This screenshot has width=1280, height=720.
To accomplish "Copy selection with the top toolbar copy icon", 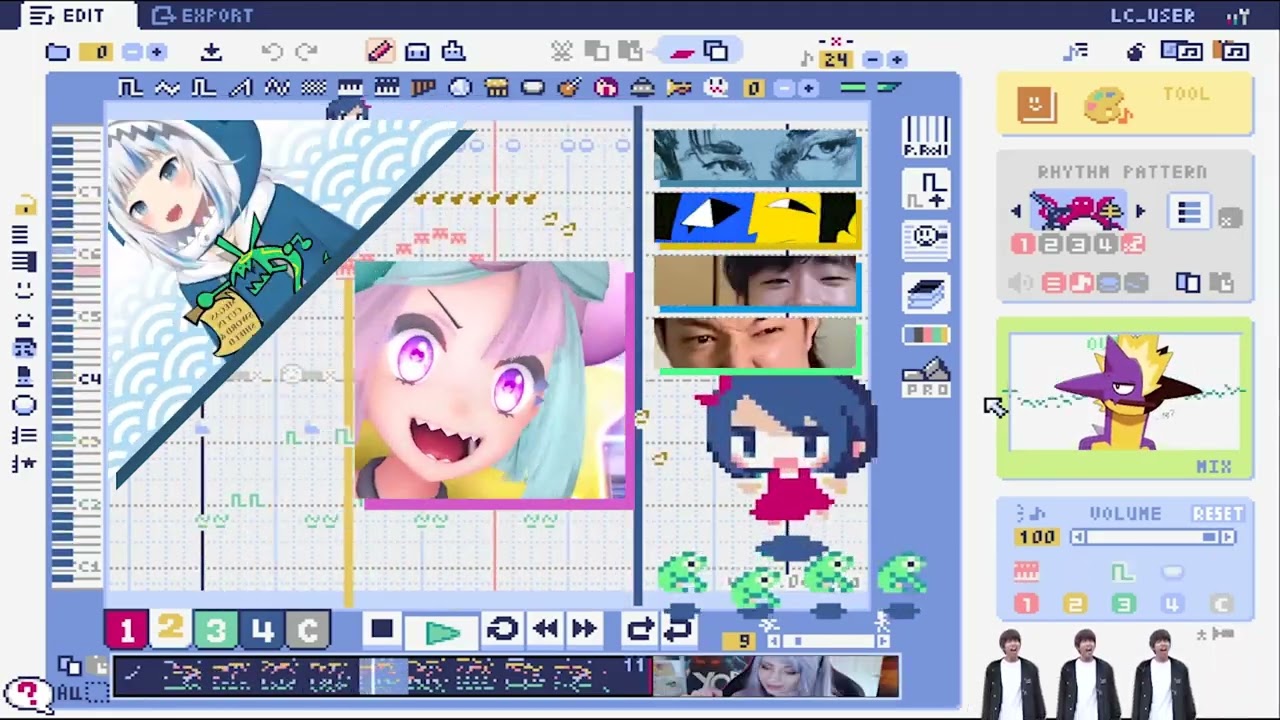I will coord(596,51).
